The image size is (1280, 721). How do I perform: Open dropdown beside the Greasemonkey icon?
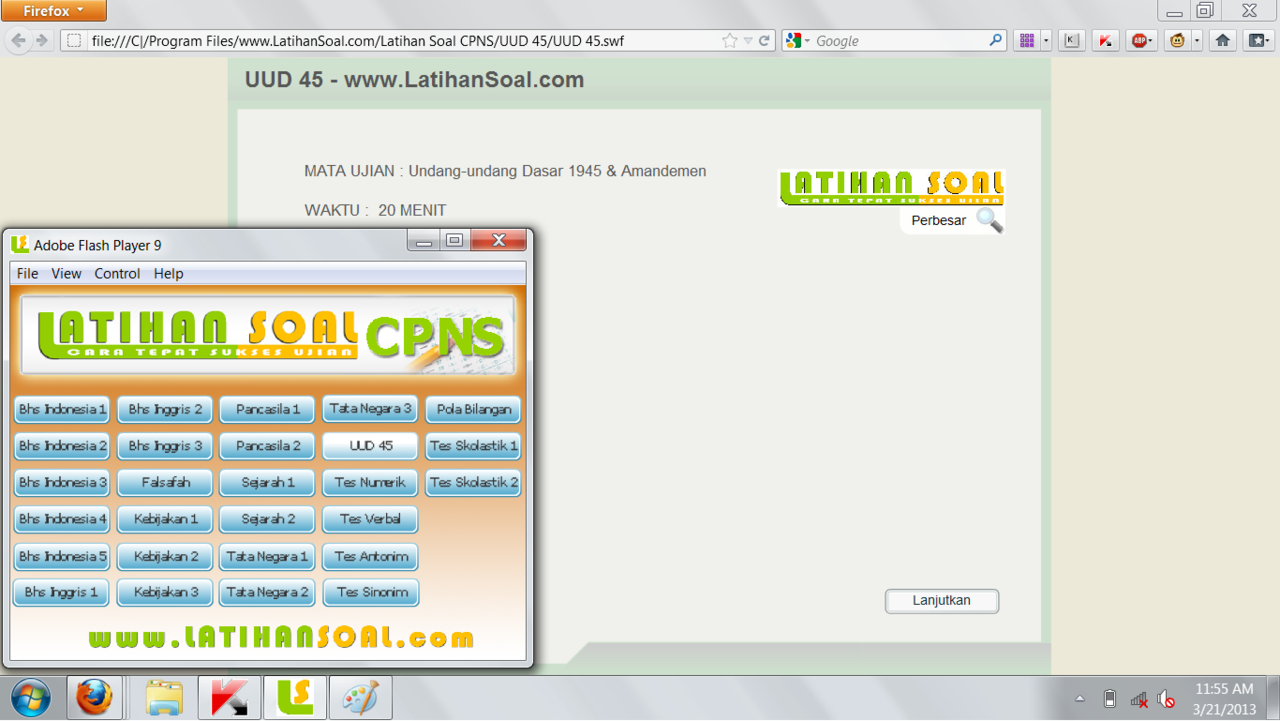pyautogui.click(x=1197, y=41)
